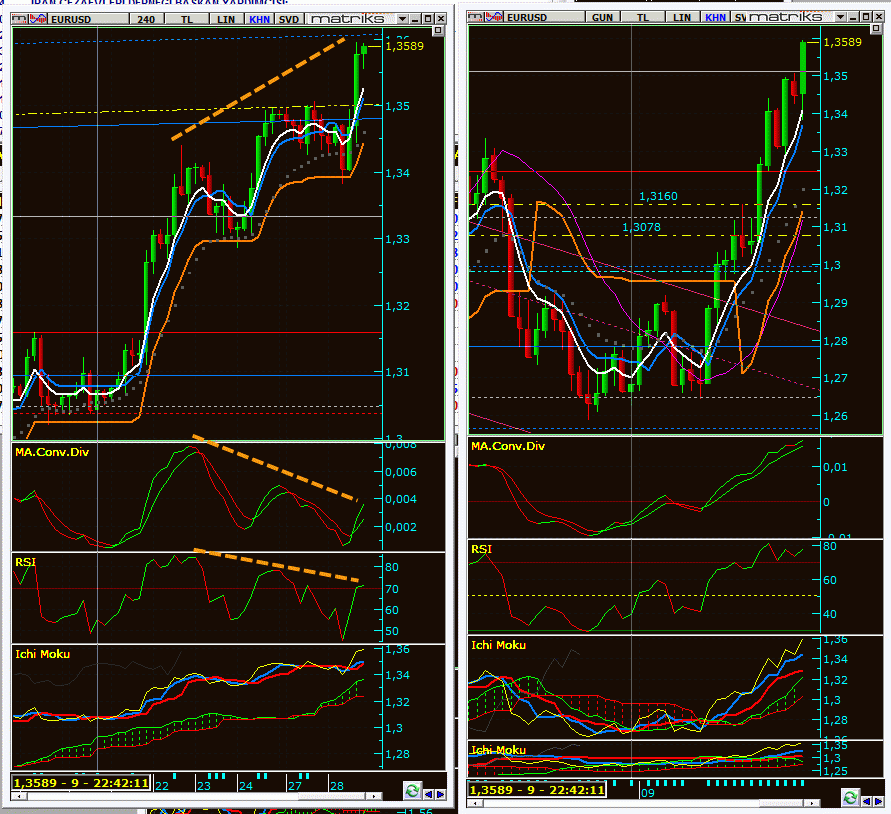Click blue left arrow at bottom of left chart
Viewport: 891px width, 814px height.
click(428, 792)
